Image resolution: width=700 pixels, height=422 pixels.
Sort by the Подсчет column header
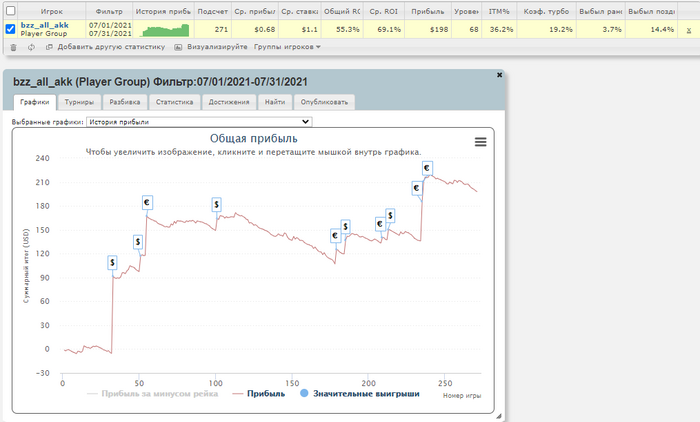pos(212,11)
